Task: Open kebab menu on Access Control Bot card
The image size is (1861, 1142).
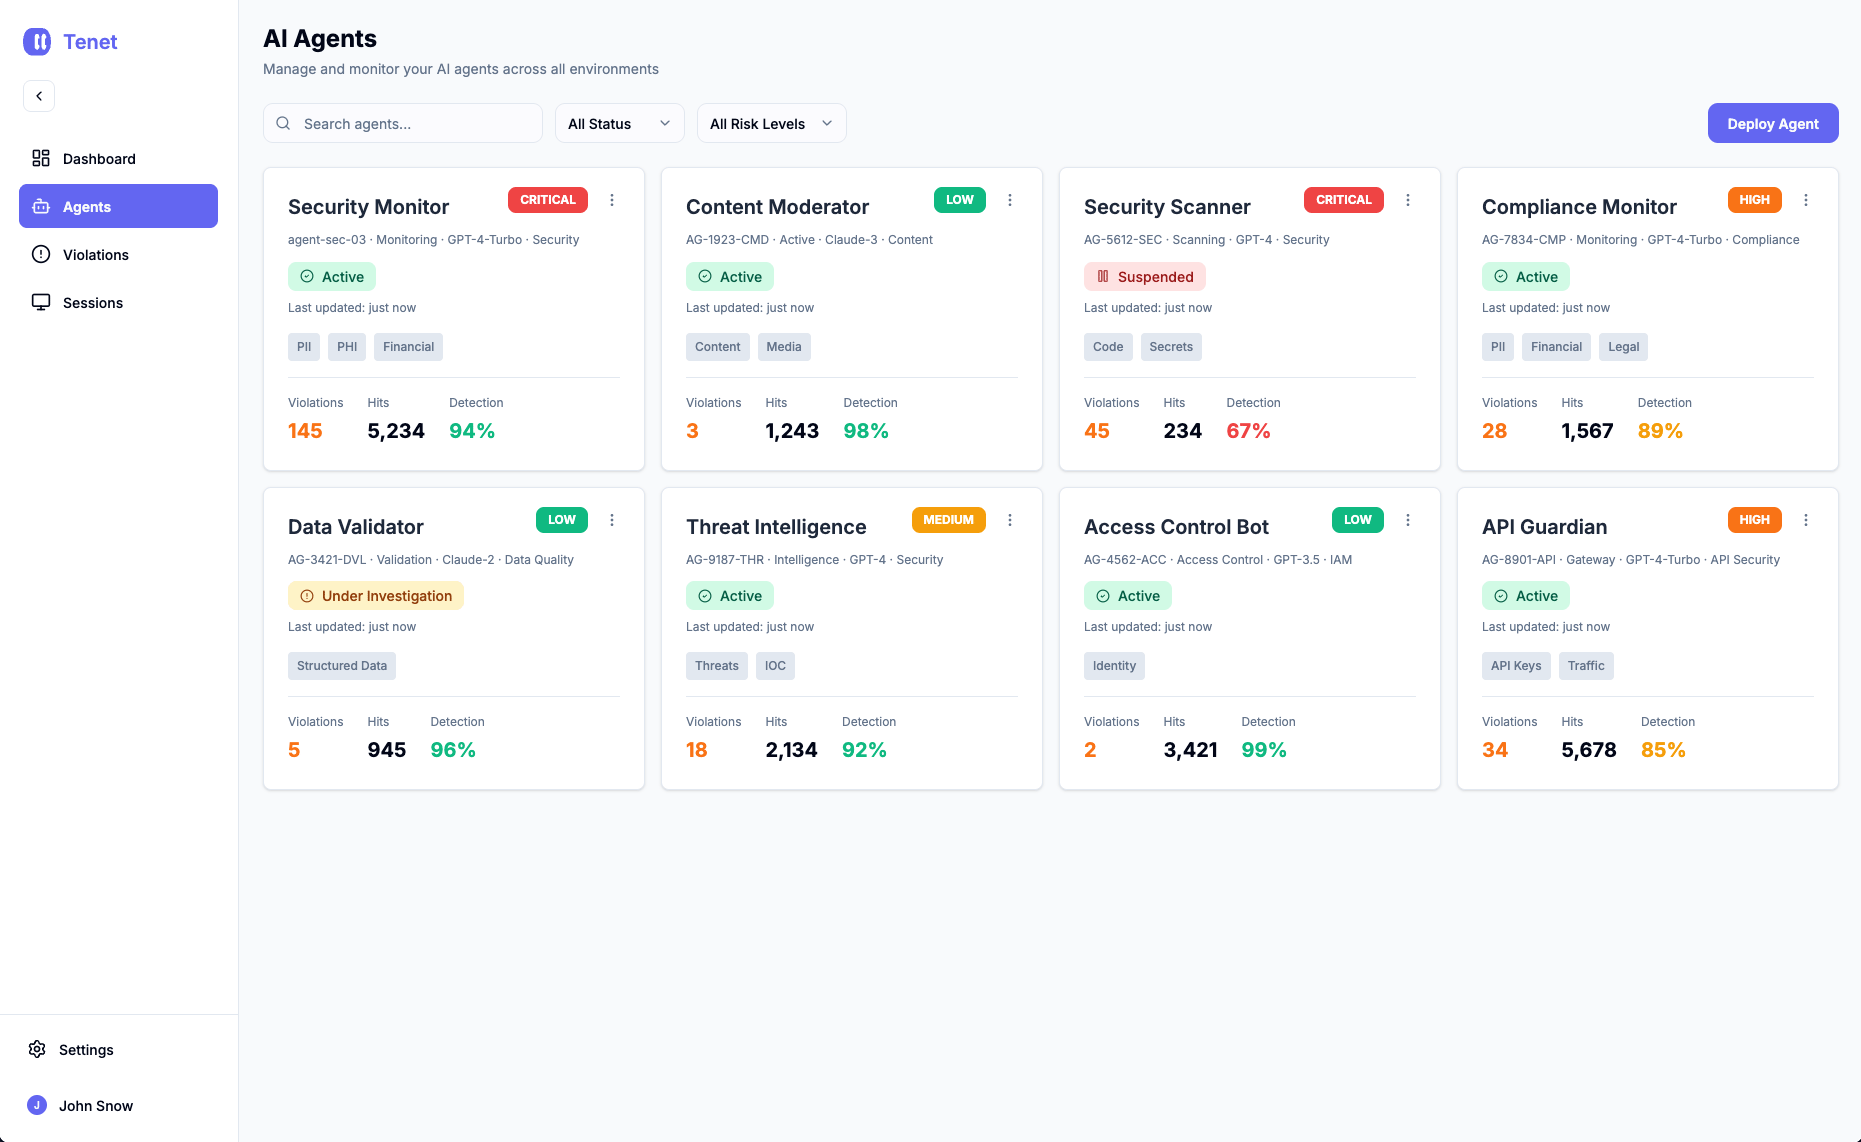Action: click(x=1408, y=520)
